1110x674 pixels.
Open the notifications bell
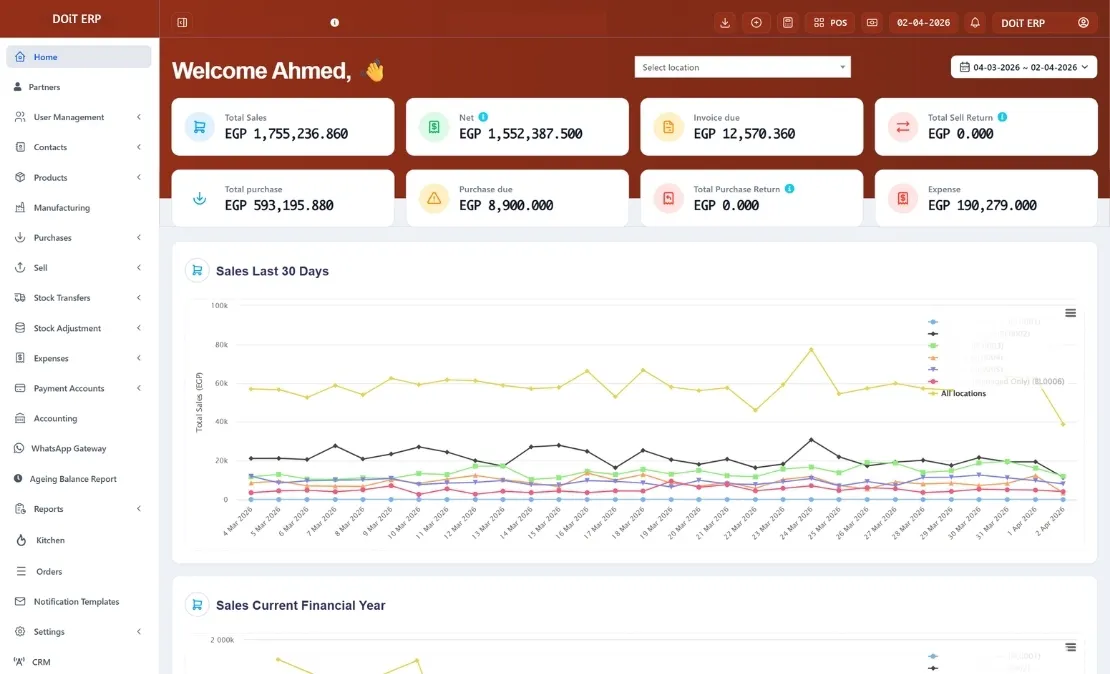coord(975,22)
